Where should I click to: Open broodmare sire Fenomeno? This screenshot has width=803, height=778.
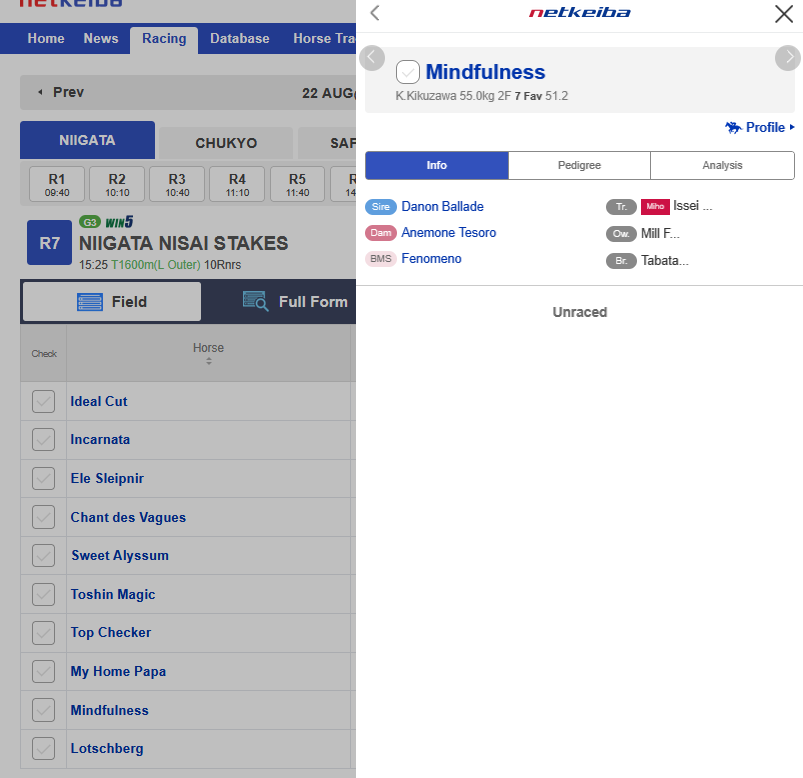(431, 259)
